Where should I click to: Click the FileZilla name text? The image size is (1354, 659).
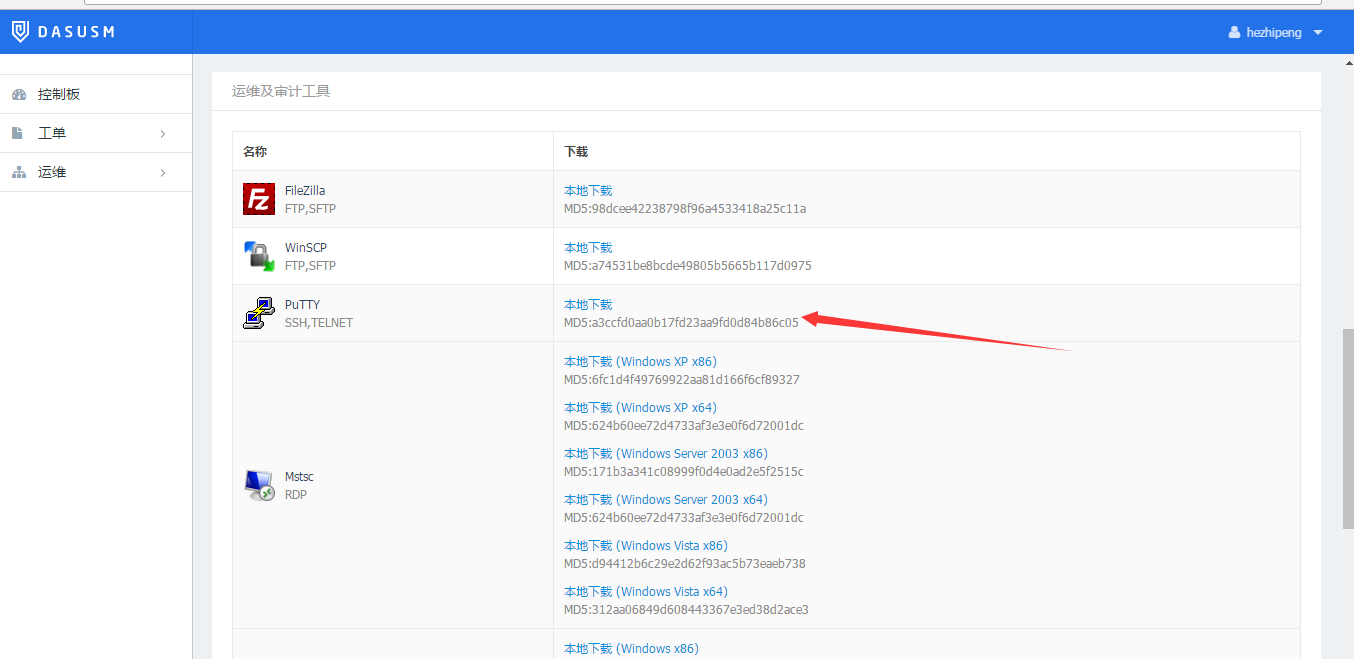point(305,190)
